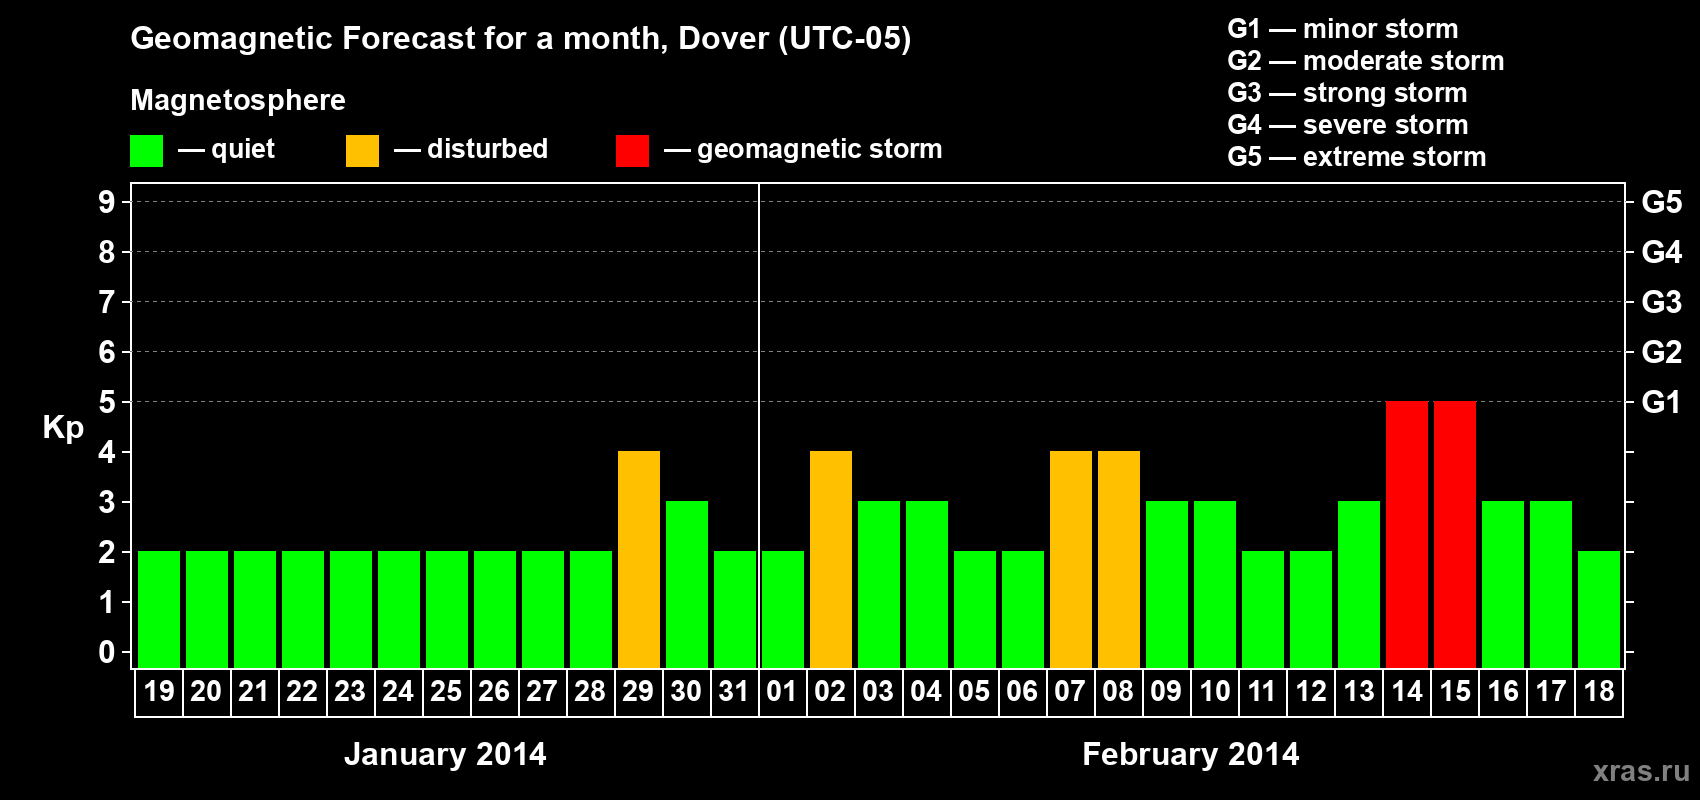Click the G4 label on right axis
Image resolution: width=1700 pixels, height=800 pixels.
coord(1662,252)
